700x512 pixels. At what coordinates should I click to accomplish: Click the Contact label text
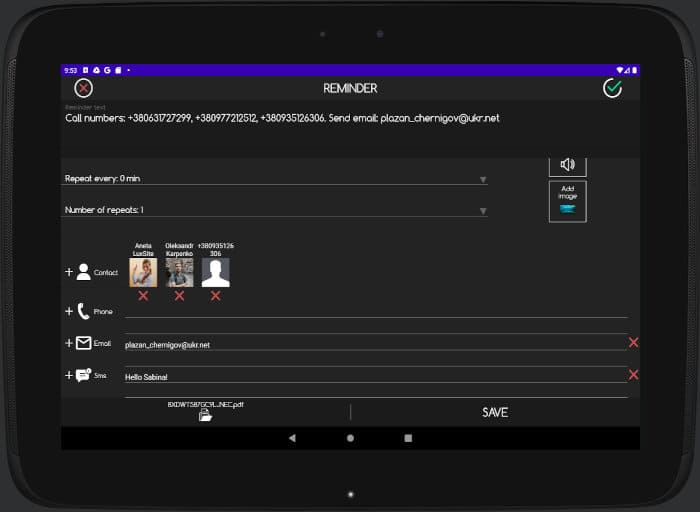(106, 272)
